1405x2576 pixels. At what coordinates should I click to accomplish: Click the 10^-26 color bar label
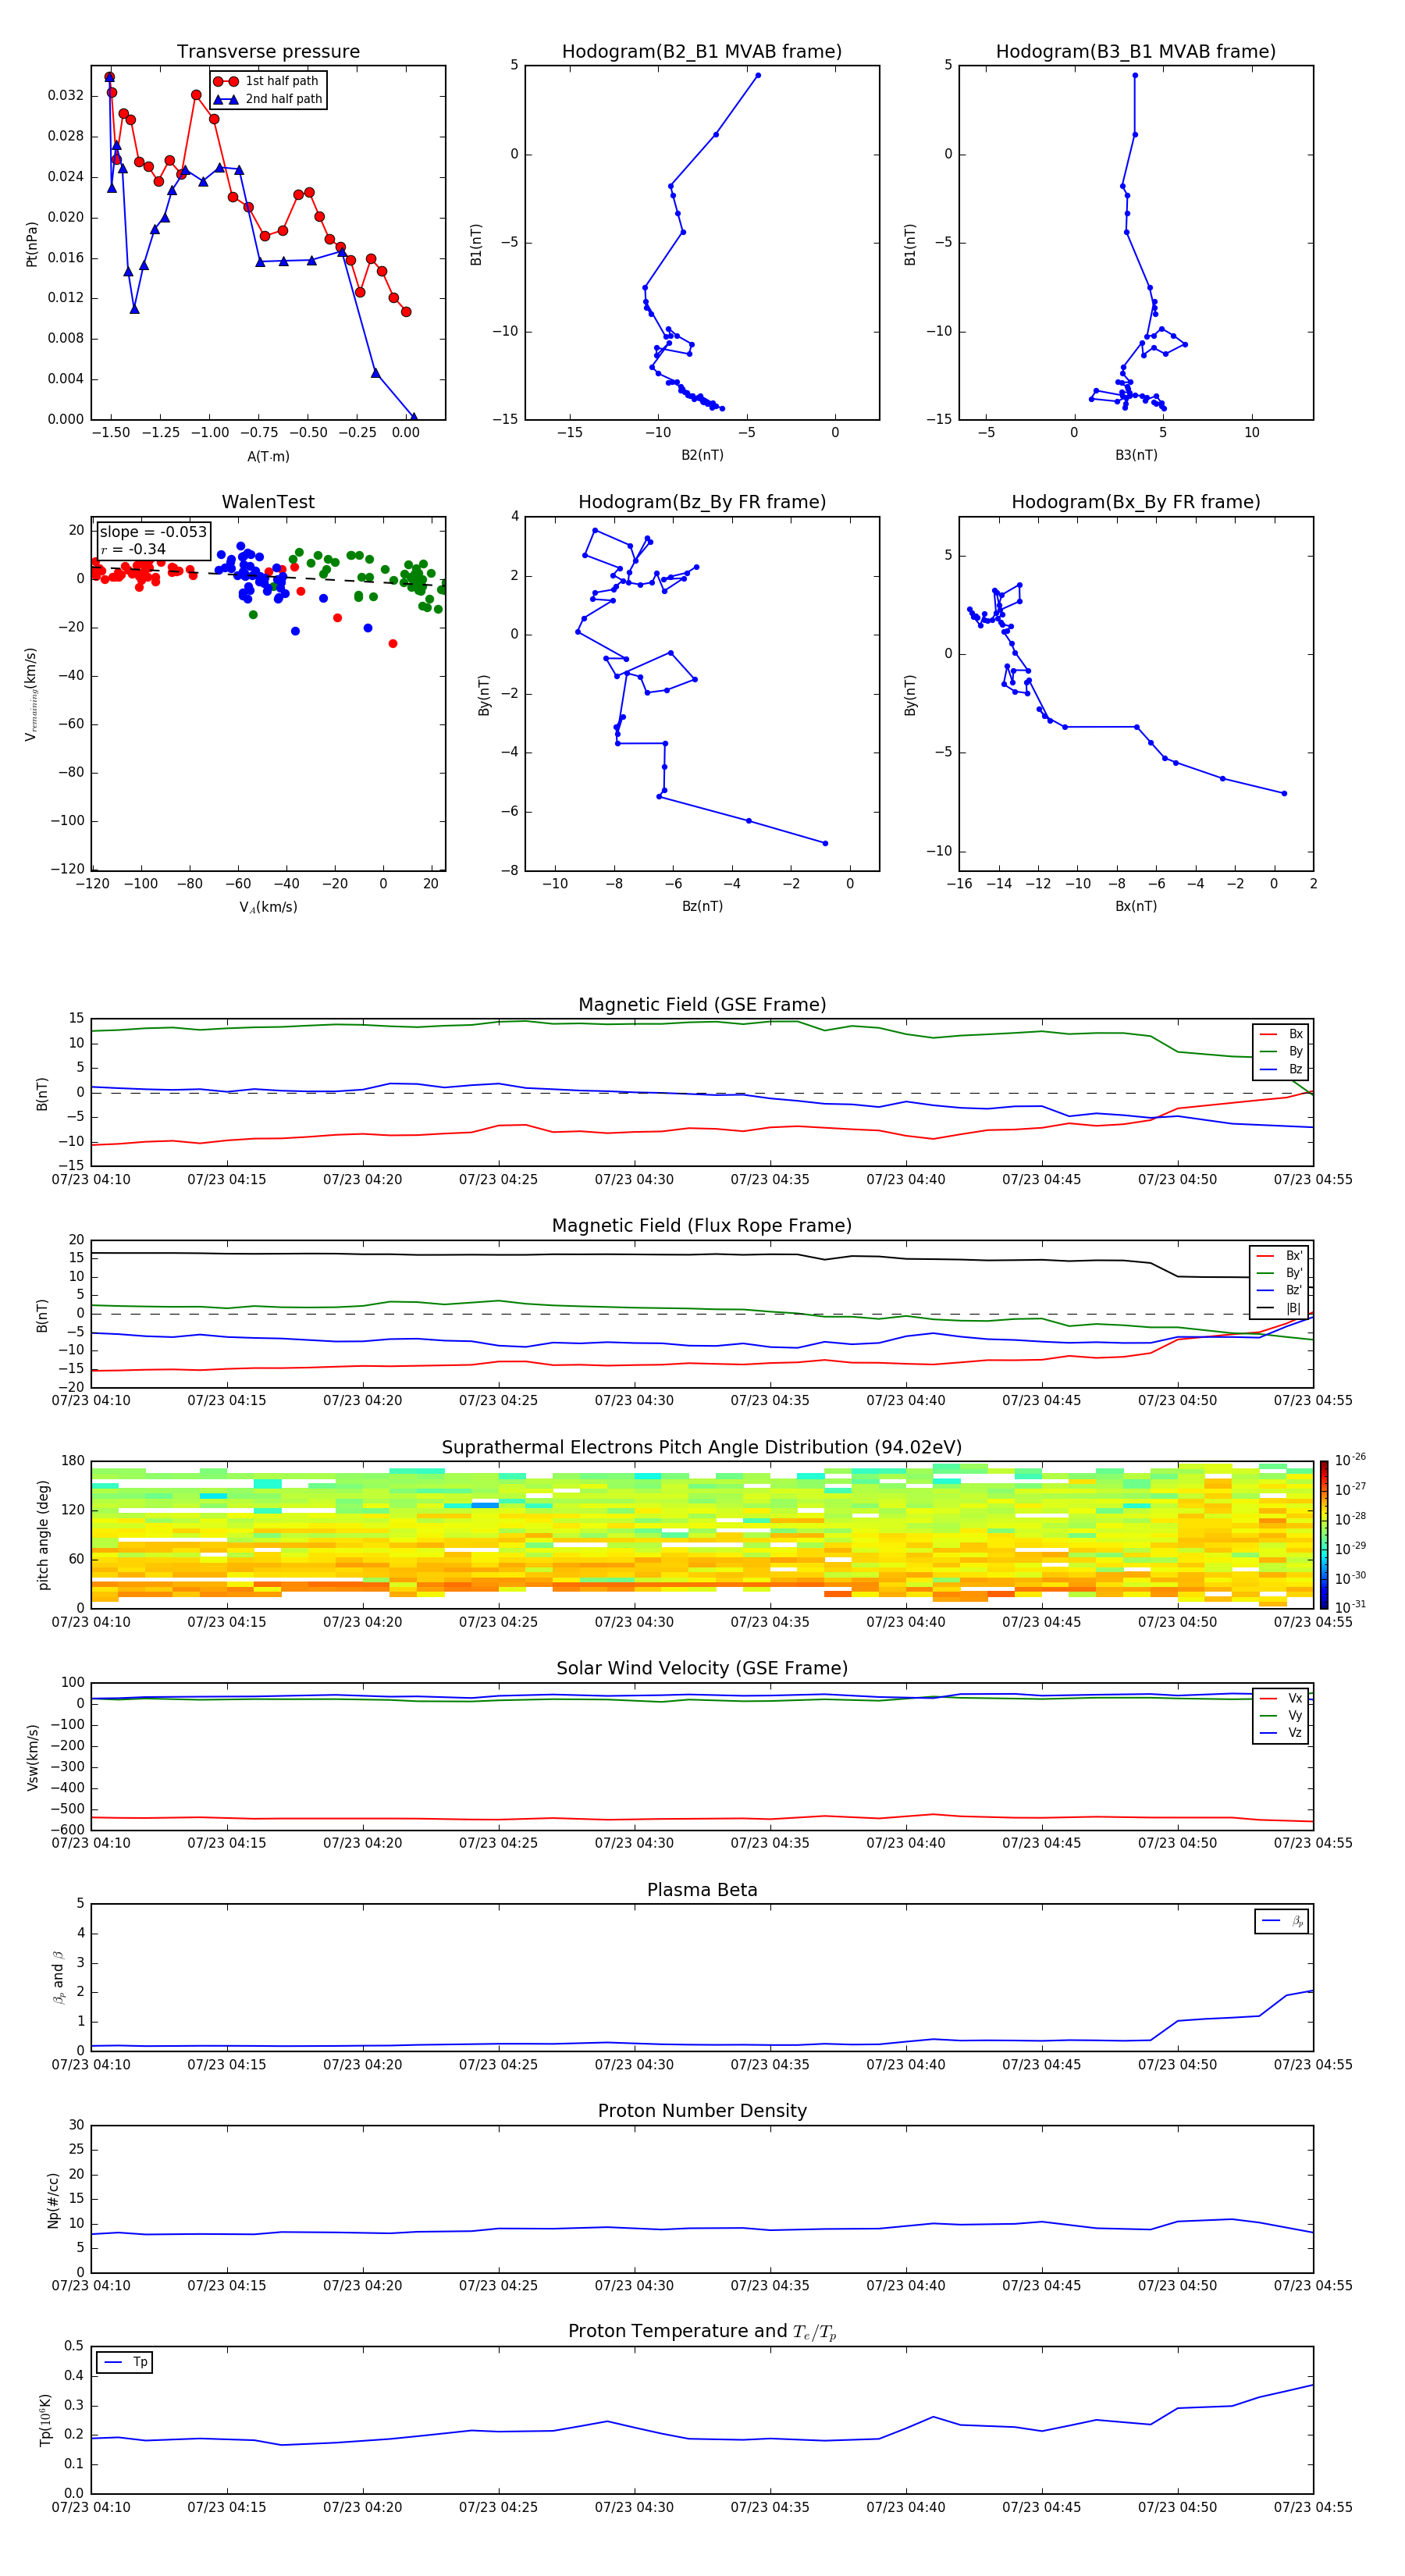point(1350,1460)
